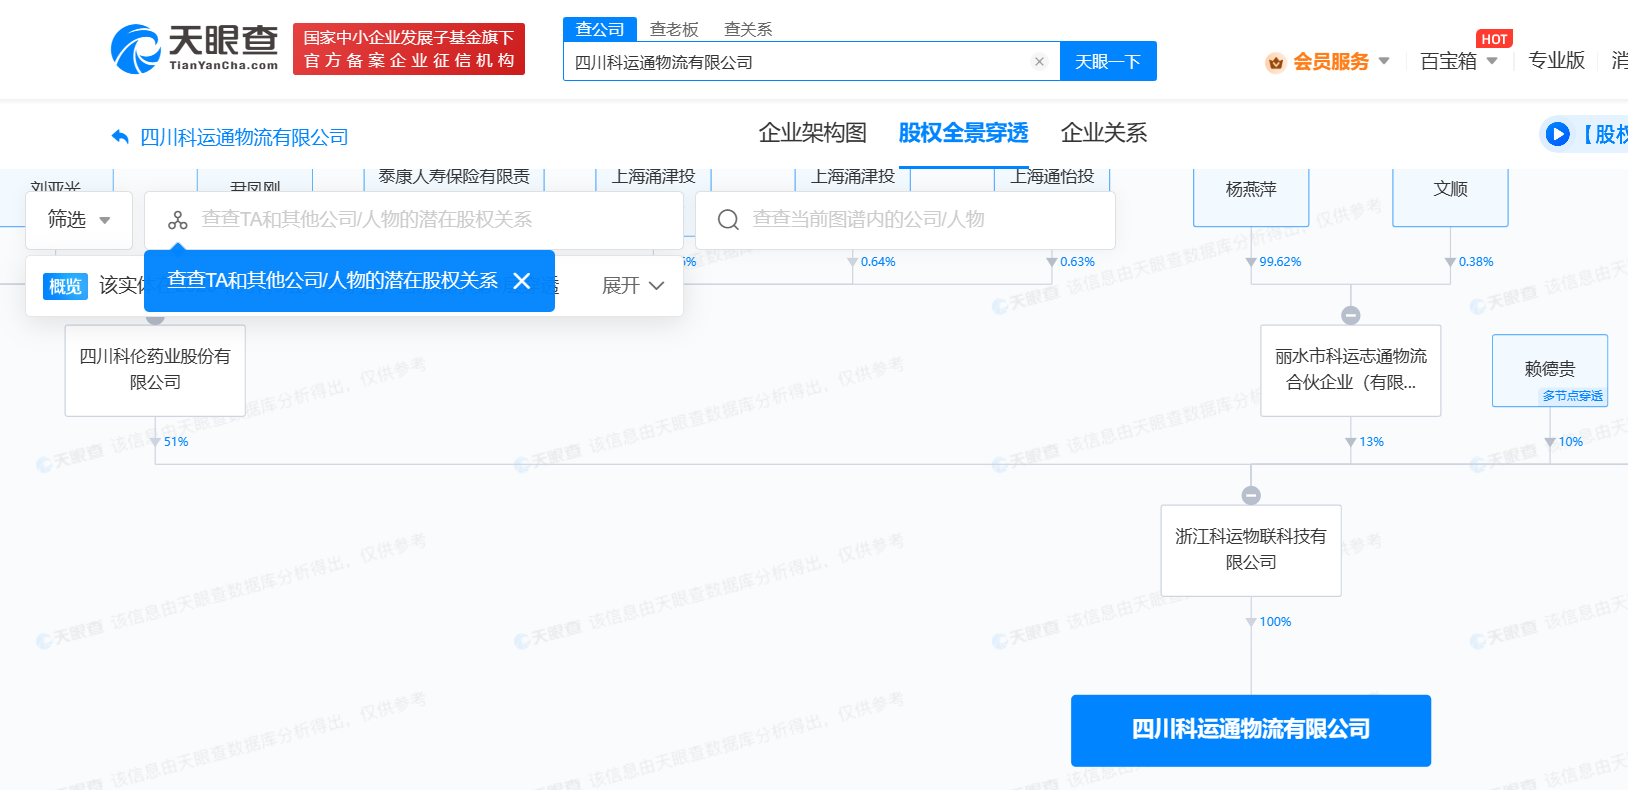Click the 查查当前图谱内的公司/人物 input
Screen dimensions: 1628x790
tap(905, 220)
